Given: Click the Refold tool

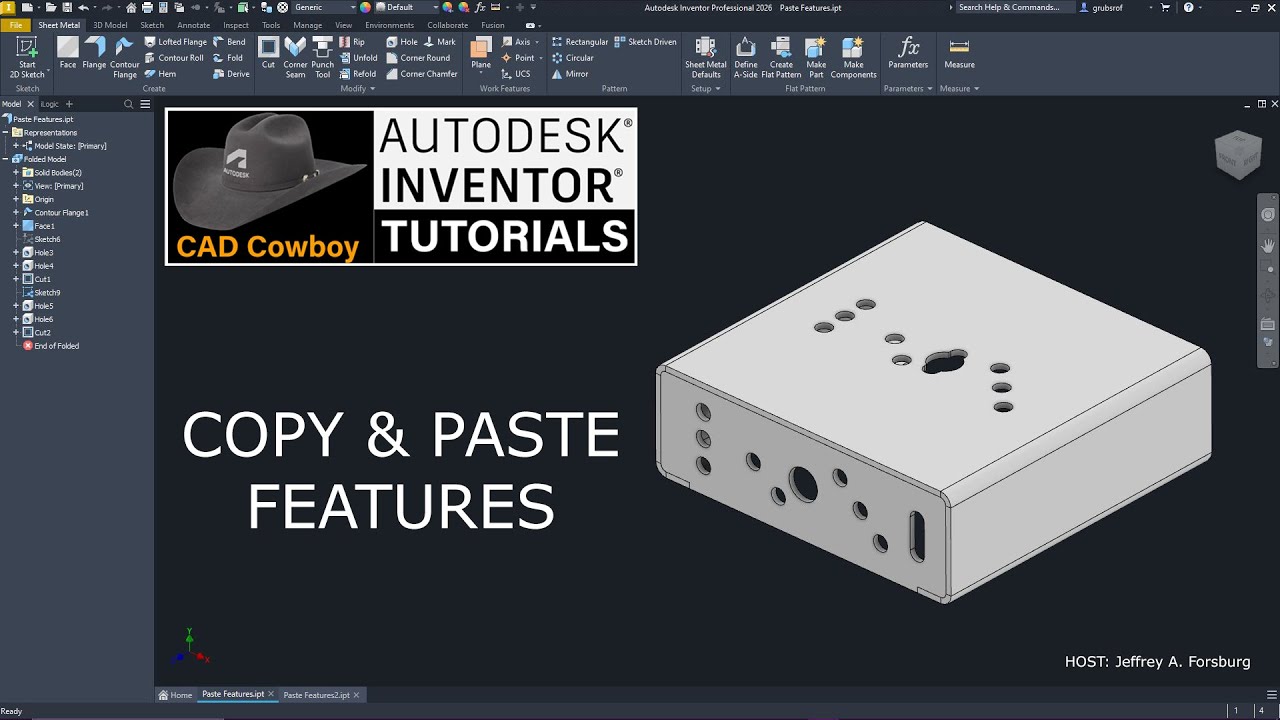Looking at the screenshot, I should (x=358, y=74).
